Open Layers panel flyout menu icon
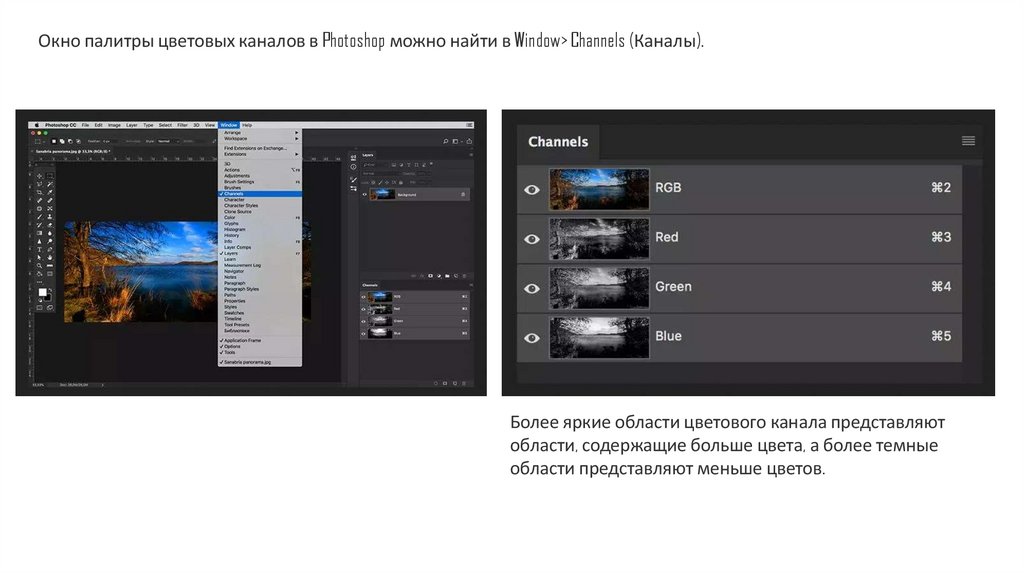The image size is (1024, 574). point(471,155)
